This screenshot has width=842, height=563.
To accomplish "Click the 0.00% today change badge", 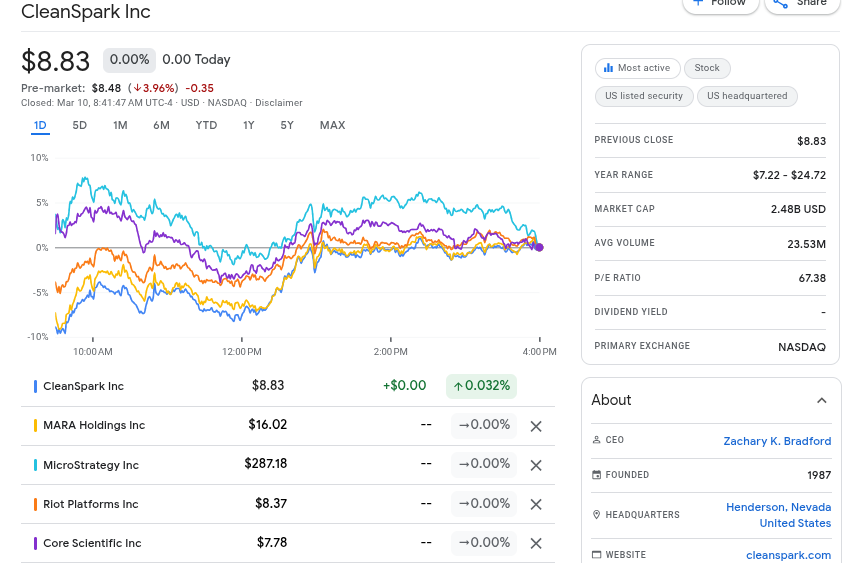I will coord(129,60).
